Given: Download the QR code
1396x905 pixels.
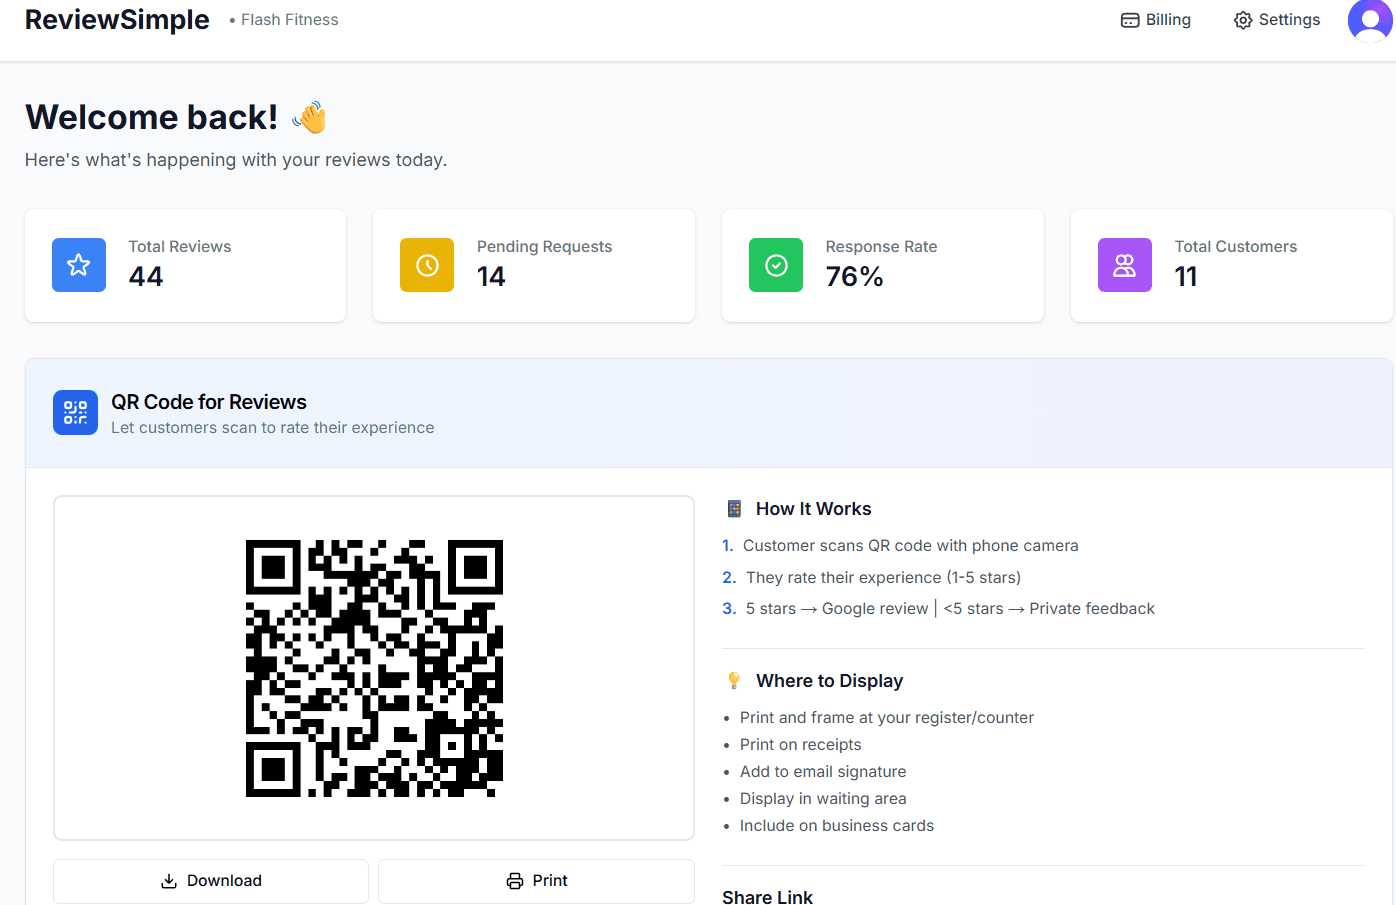Looking at the screenshot, I should tap(211, 881).
